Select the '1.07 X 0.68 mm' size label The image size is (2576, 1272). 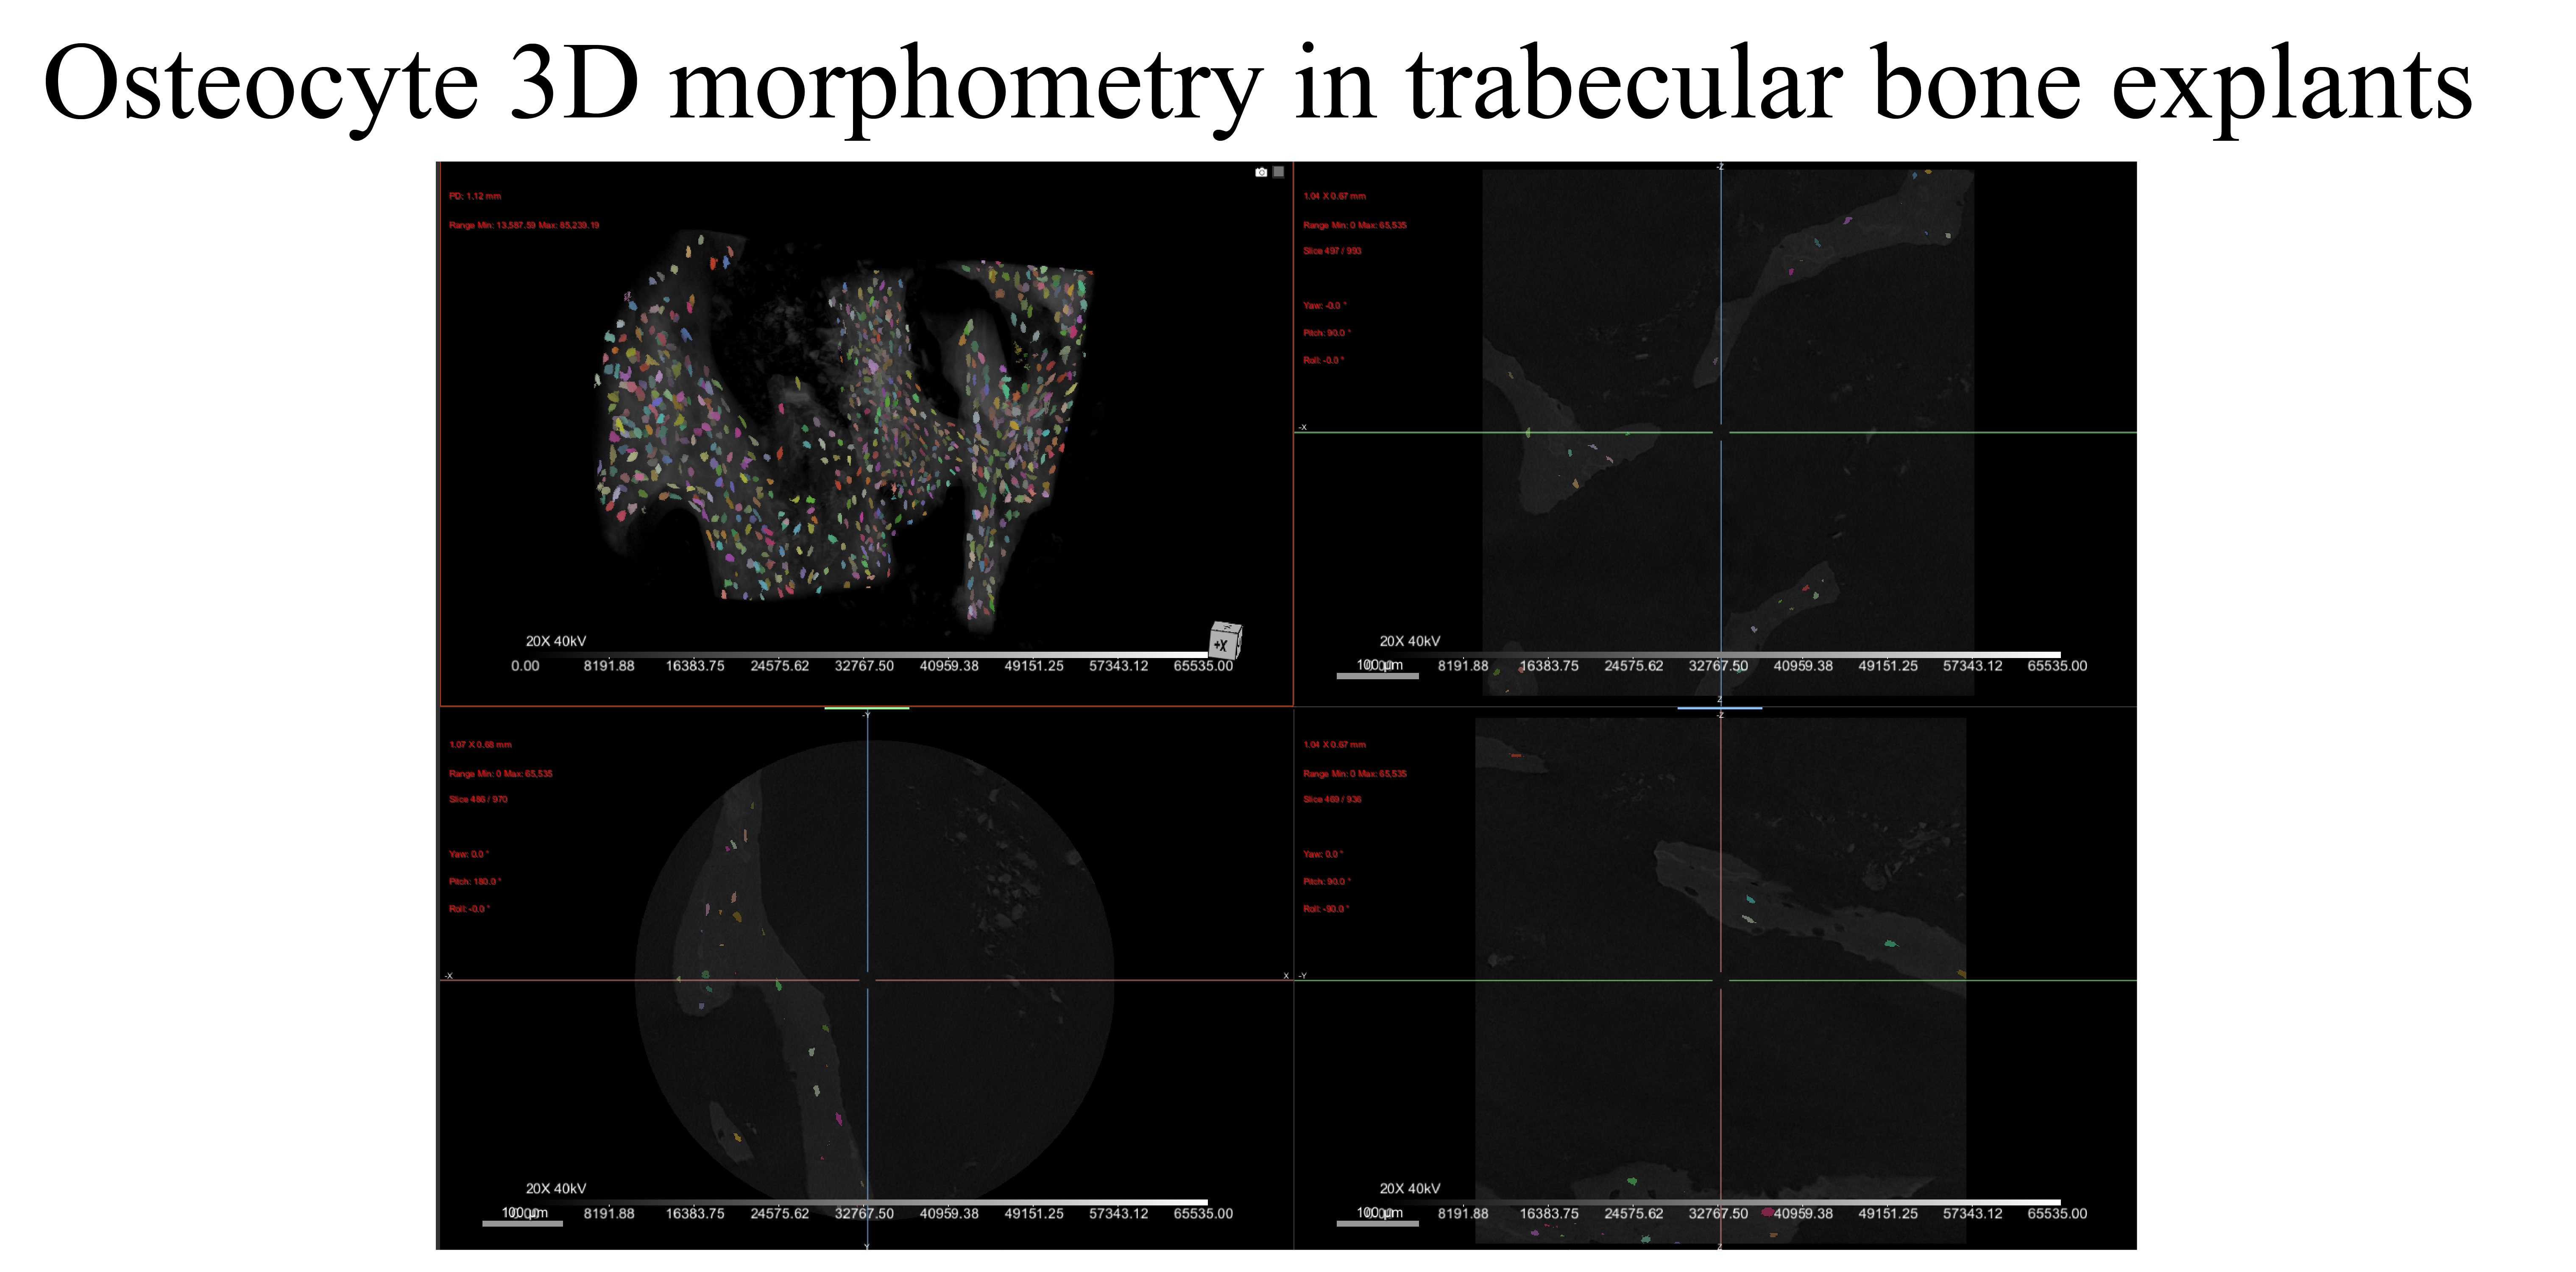(480, 744)
